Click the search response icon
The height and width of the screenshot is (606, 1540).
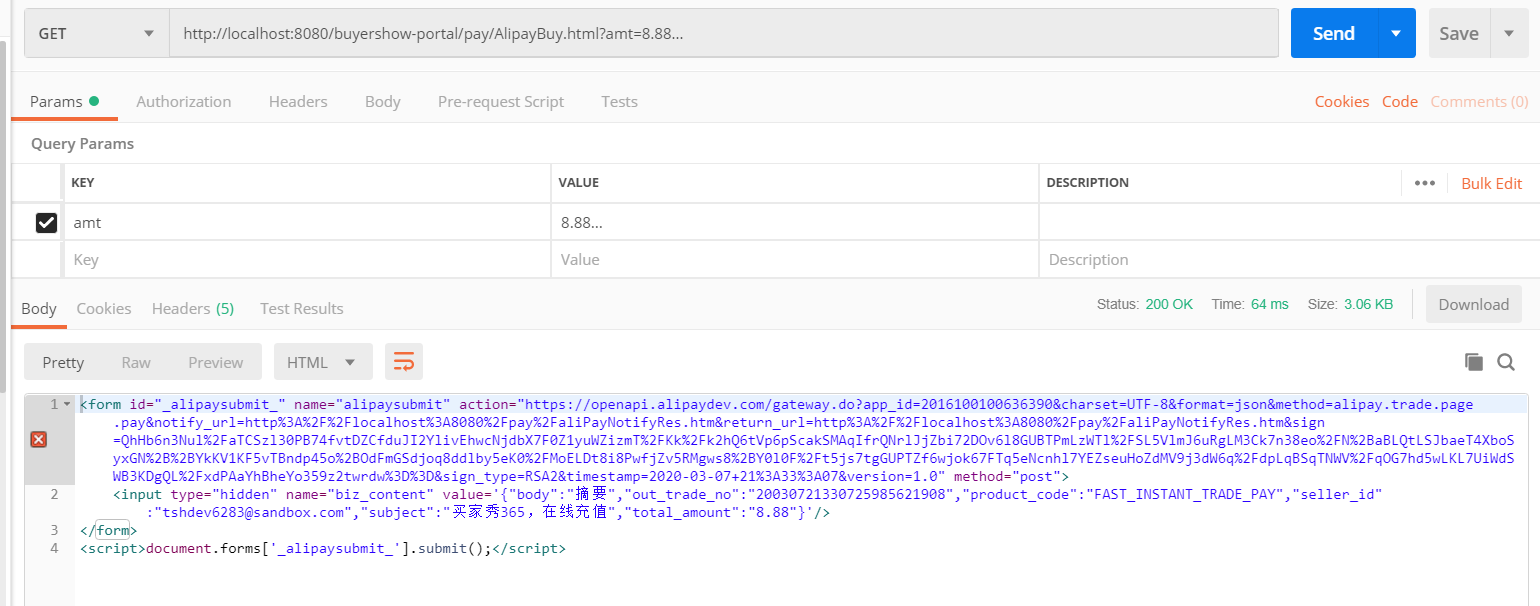tap(1505, 362)
